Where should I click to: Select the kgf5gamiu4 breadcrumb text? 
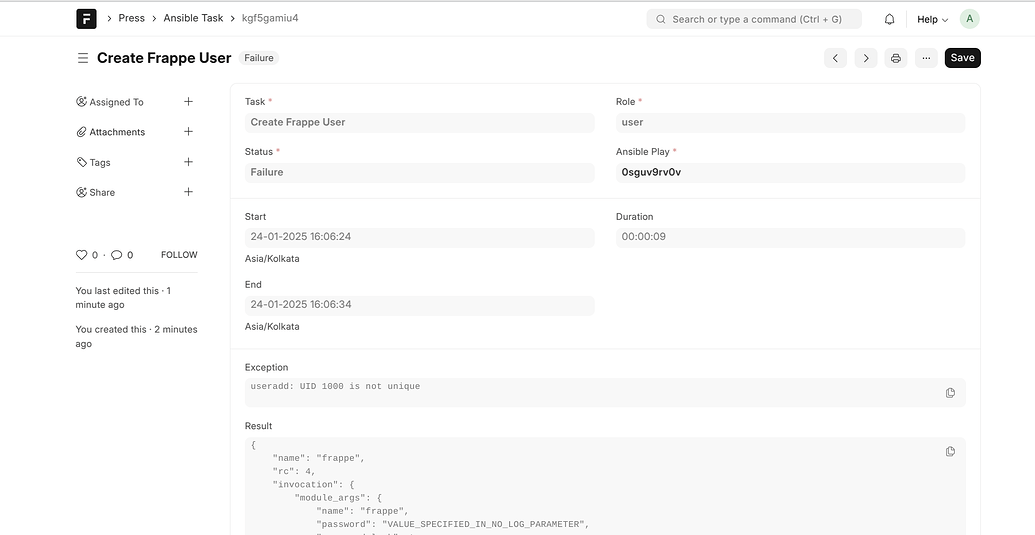[270, 18]
